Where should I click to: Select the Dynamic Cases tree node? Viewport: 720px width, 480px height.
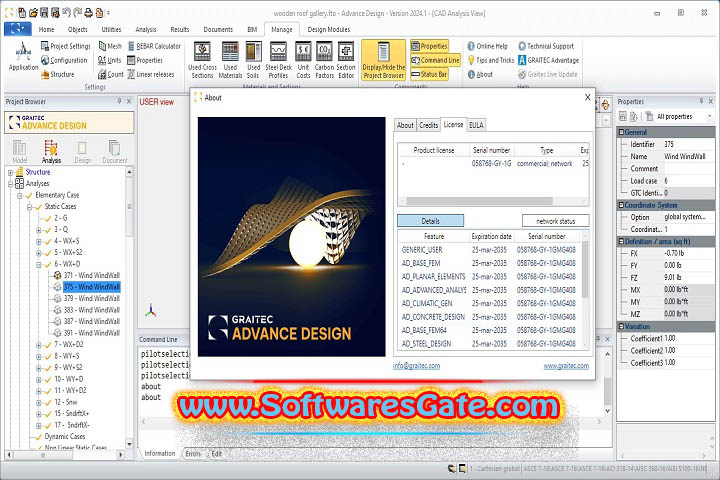click(x=65, y=437)
